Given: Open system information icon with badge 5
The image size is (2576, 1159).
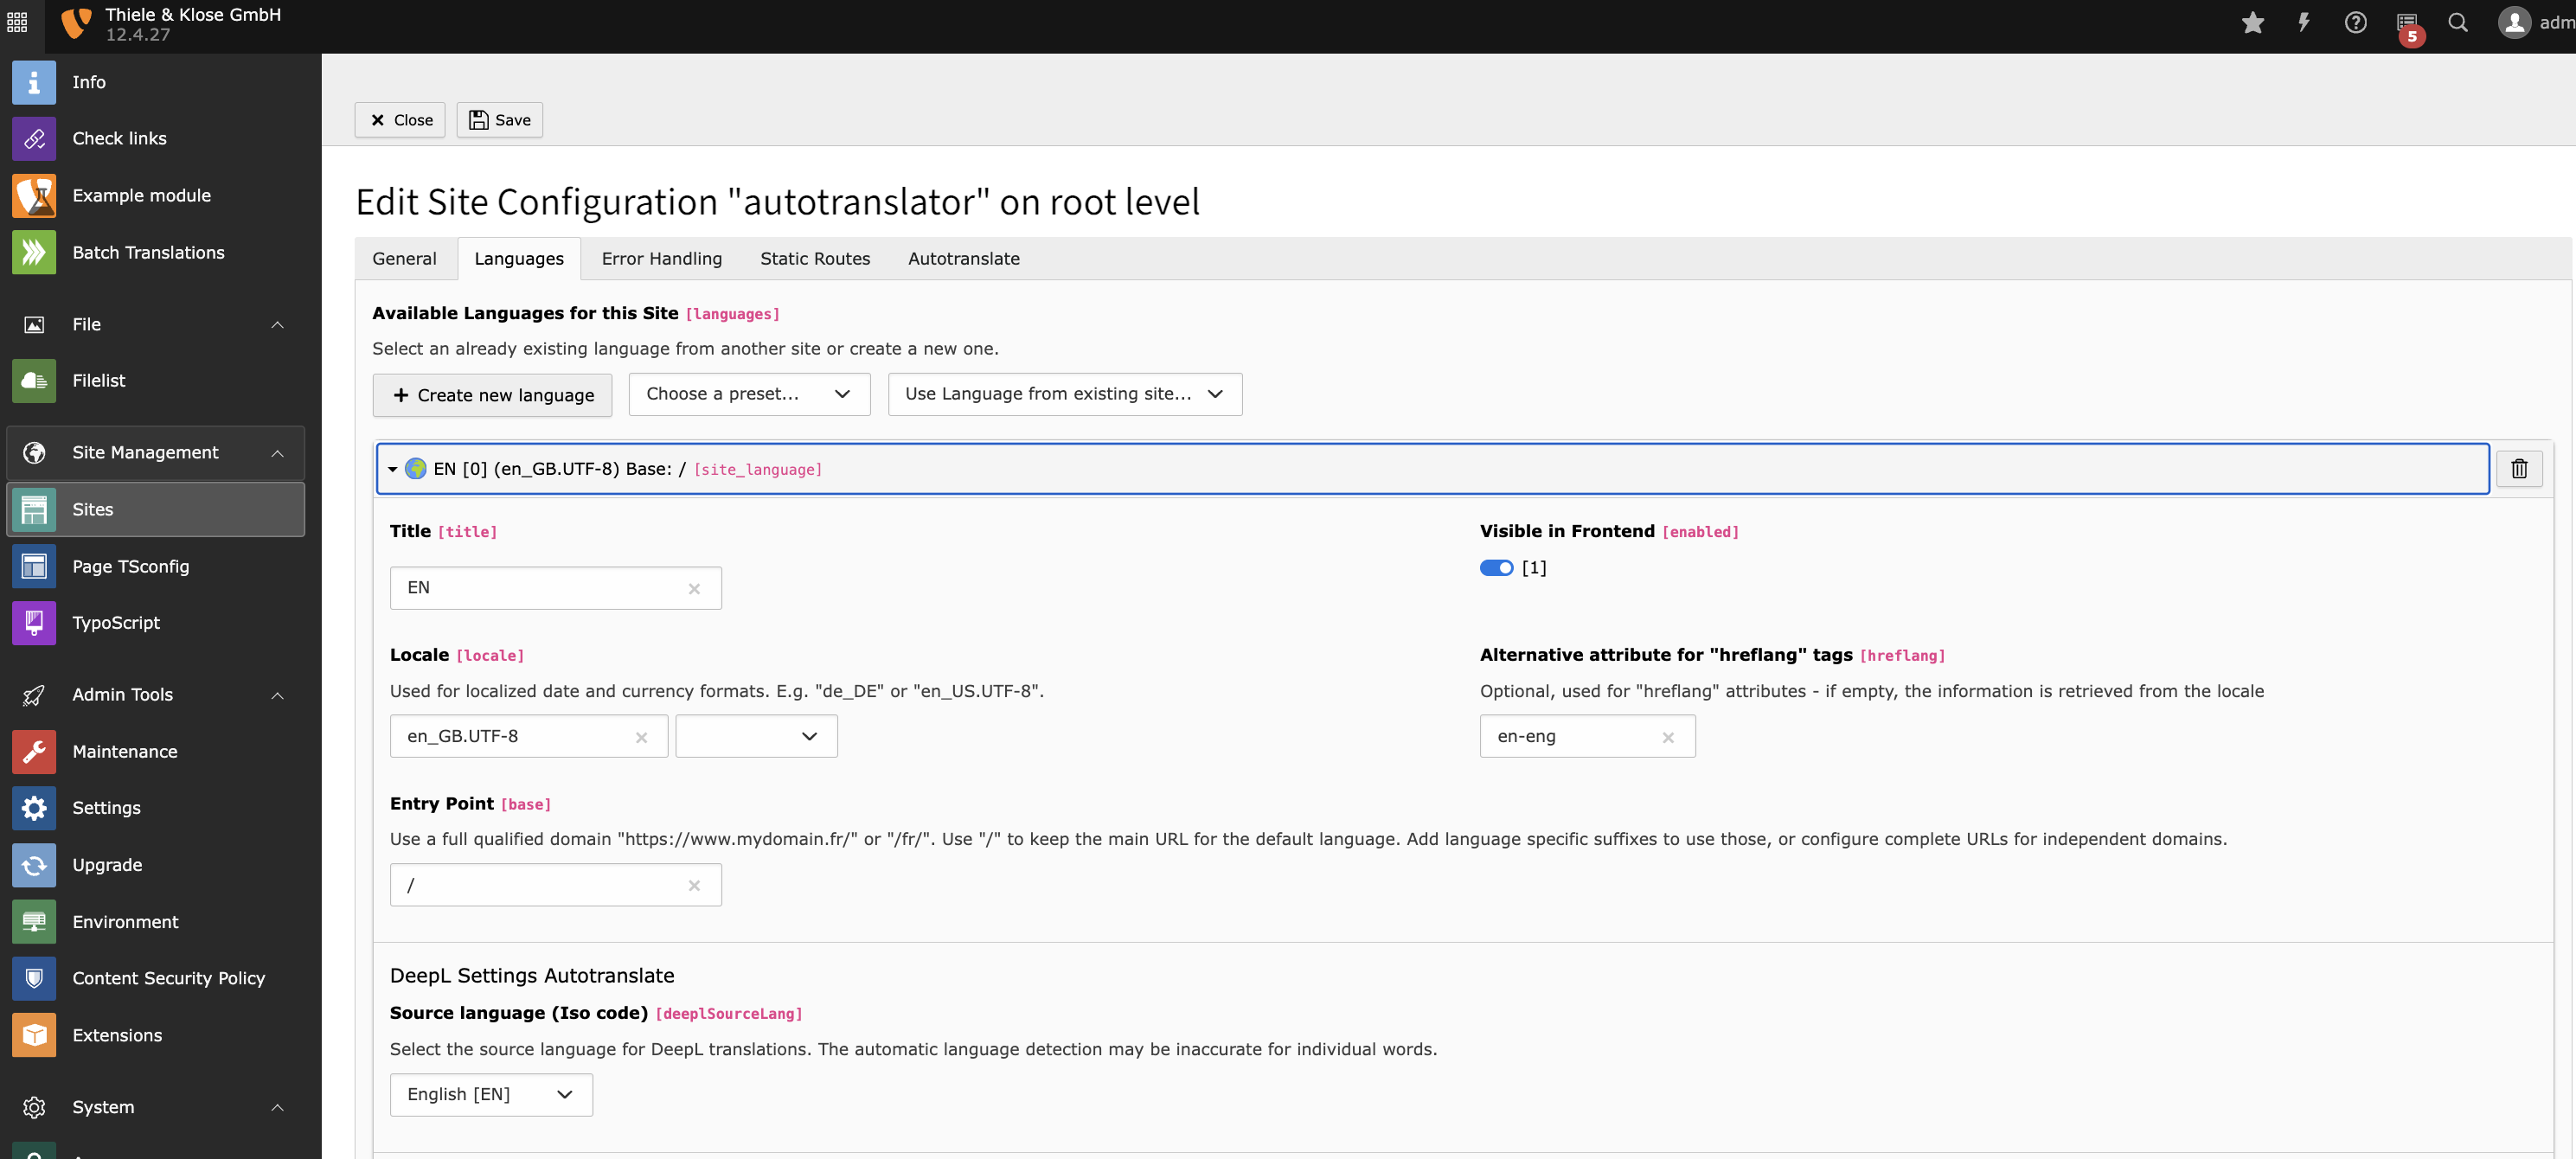Looking at the screenshot, I should pos(2407,26).
